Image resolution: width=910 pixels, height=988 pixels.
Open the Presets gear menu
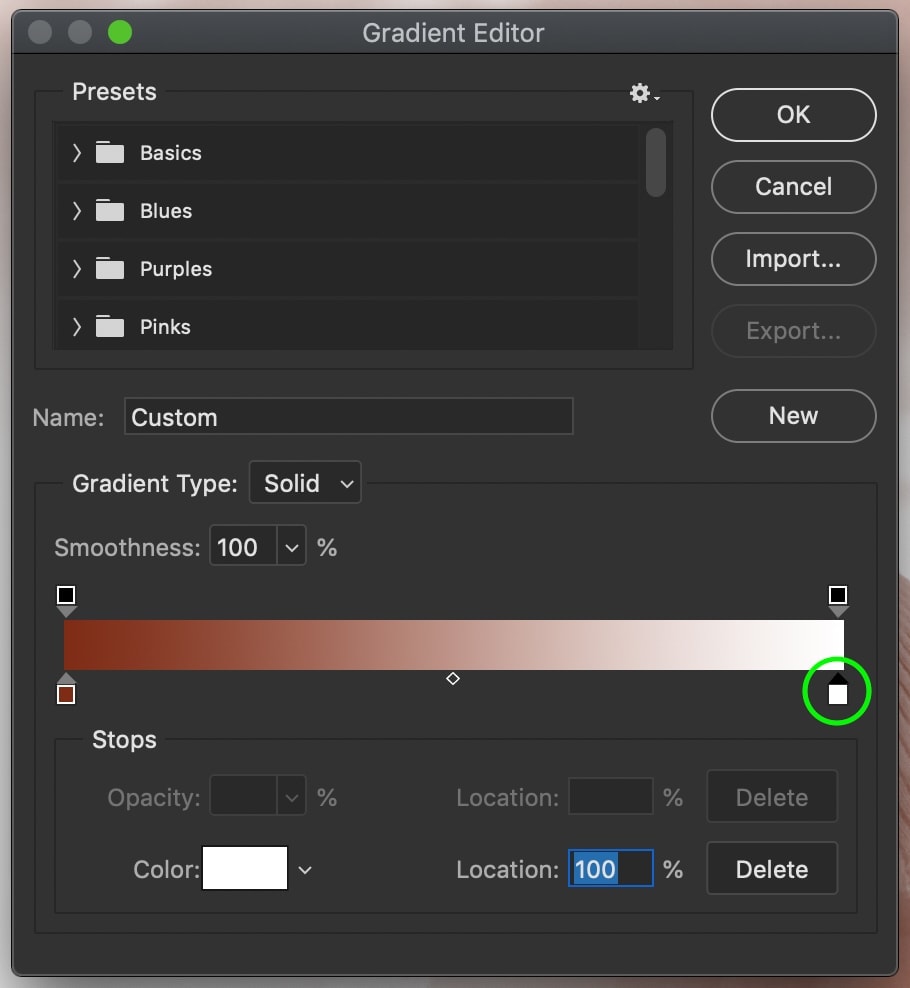tap(644, 93)
